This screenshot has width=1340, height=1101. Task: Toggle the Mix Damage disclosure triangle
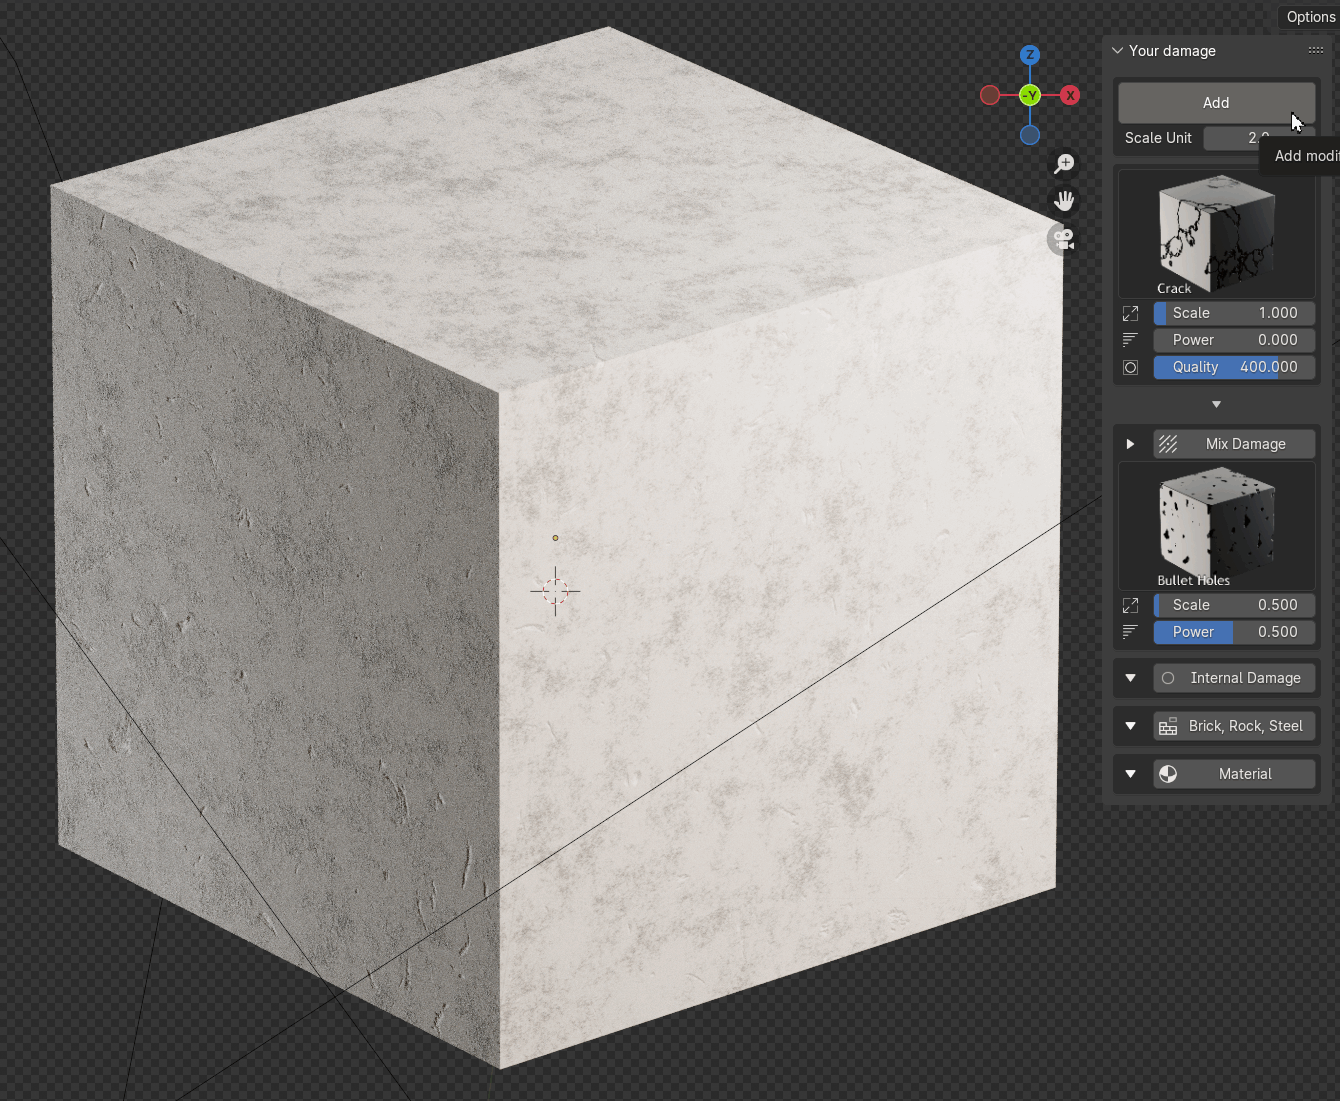pos(1130,444)
